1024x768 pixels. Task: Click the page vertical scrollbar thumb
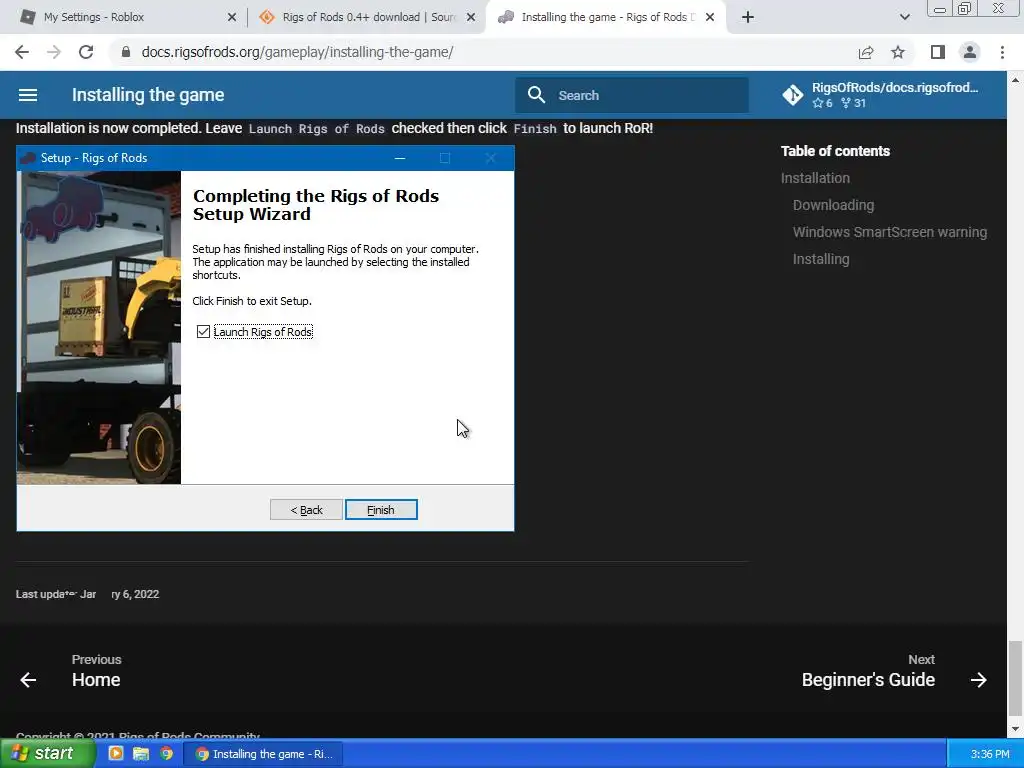1014,679
